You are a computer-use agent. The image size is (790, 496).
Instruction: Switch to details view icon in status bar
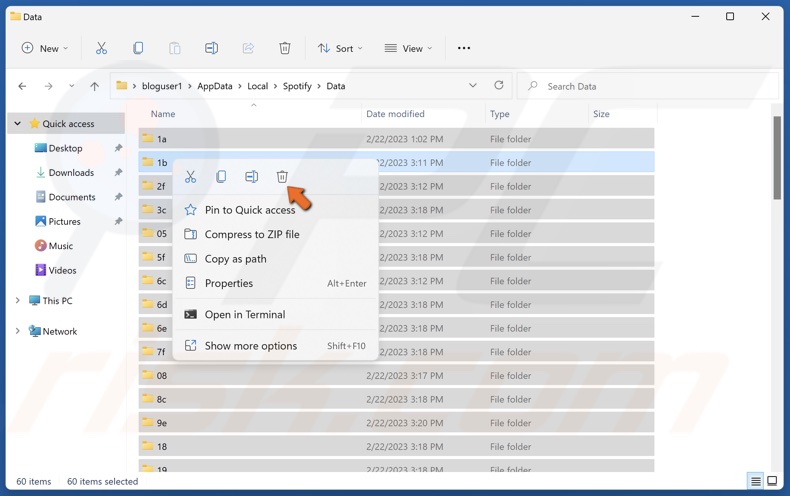[x=756, y=481]
